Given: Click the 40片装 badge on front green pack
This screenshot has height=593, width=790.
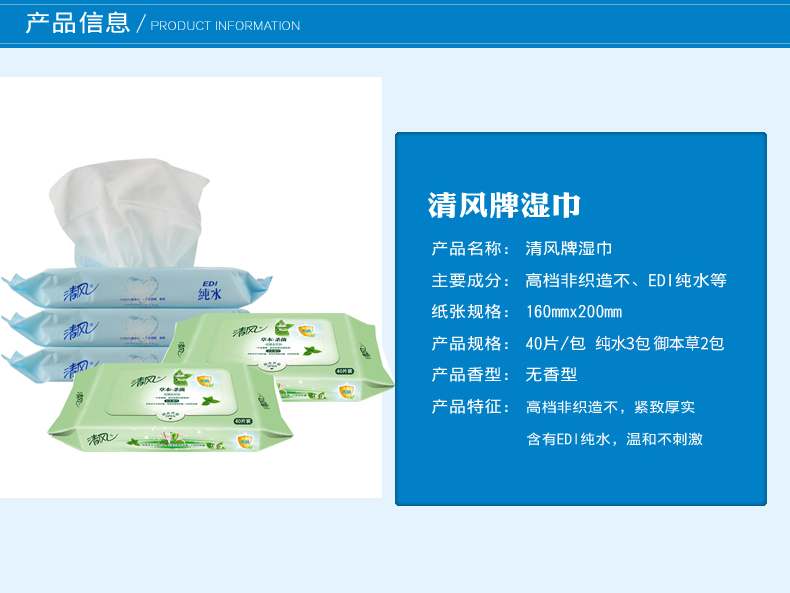Looking at the screenshot, I should (243, 421).
